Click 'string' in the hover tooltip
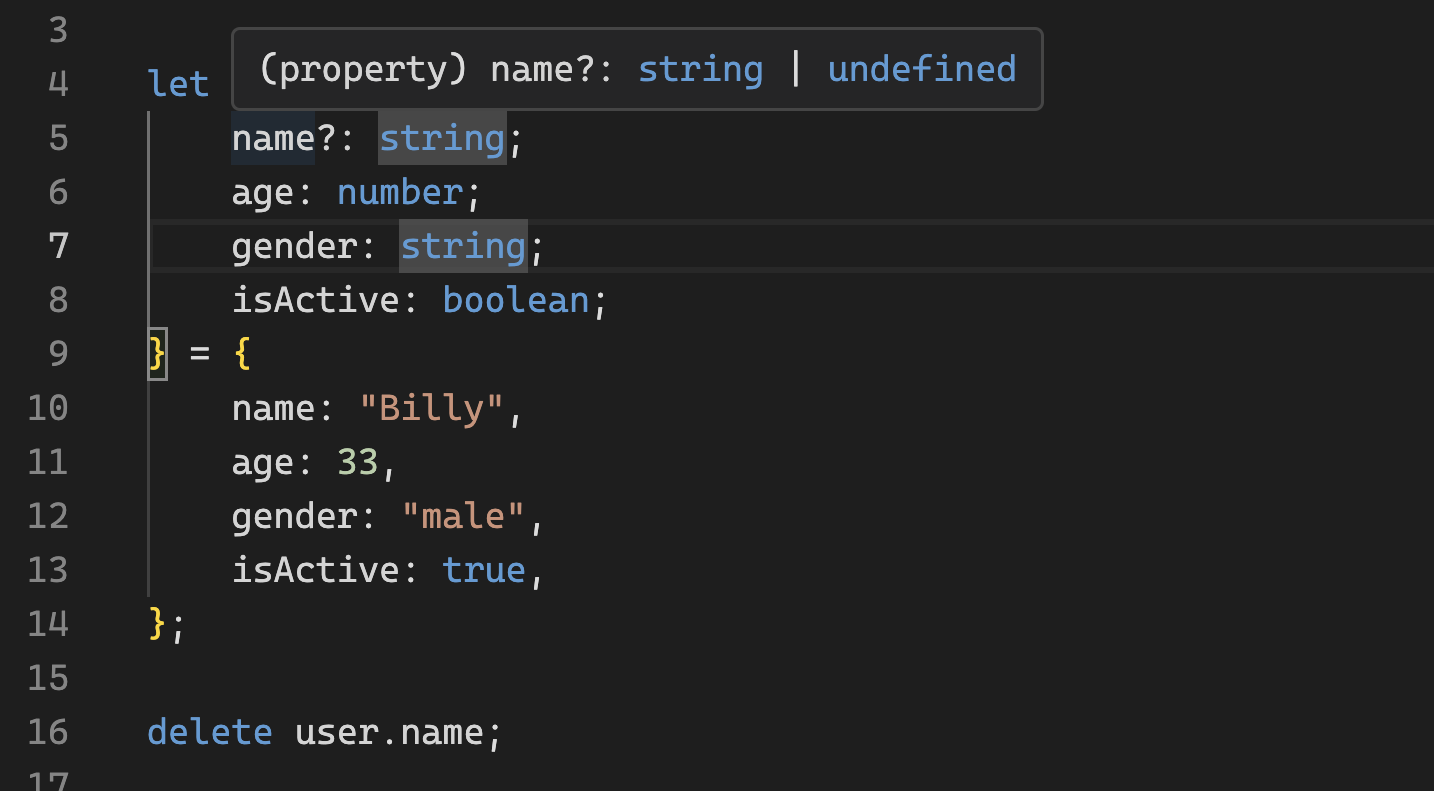The height and width of the screenshot is (791, 1434). (x=701, y=69)
